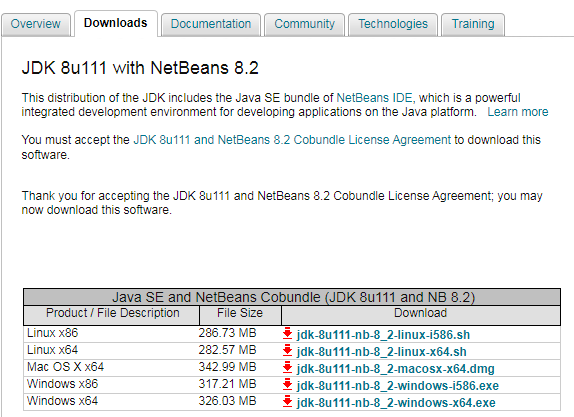Click red download arrow for Mac OS X

287,368
